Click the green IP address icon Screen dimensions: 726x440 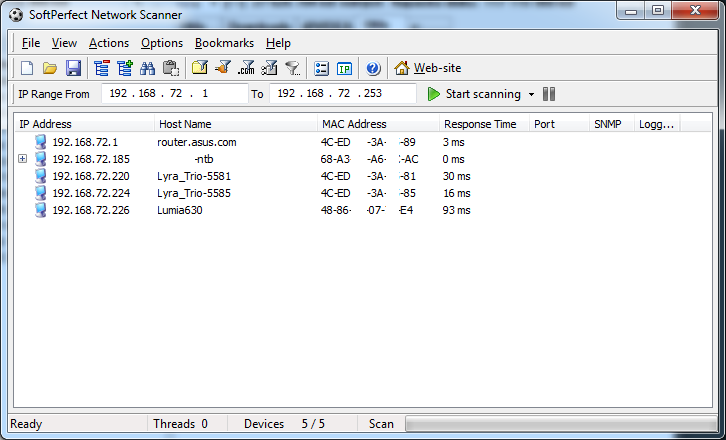344,68
